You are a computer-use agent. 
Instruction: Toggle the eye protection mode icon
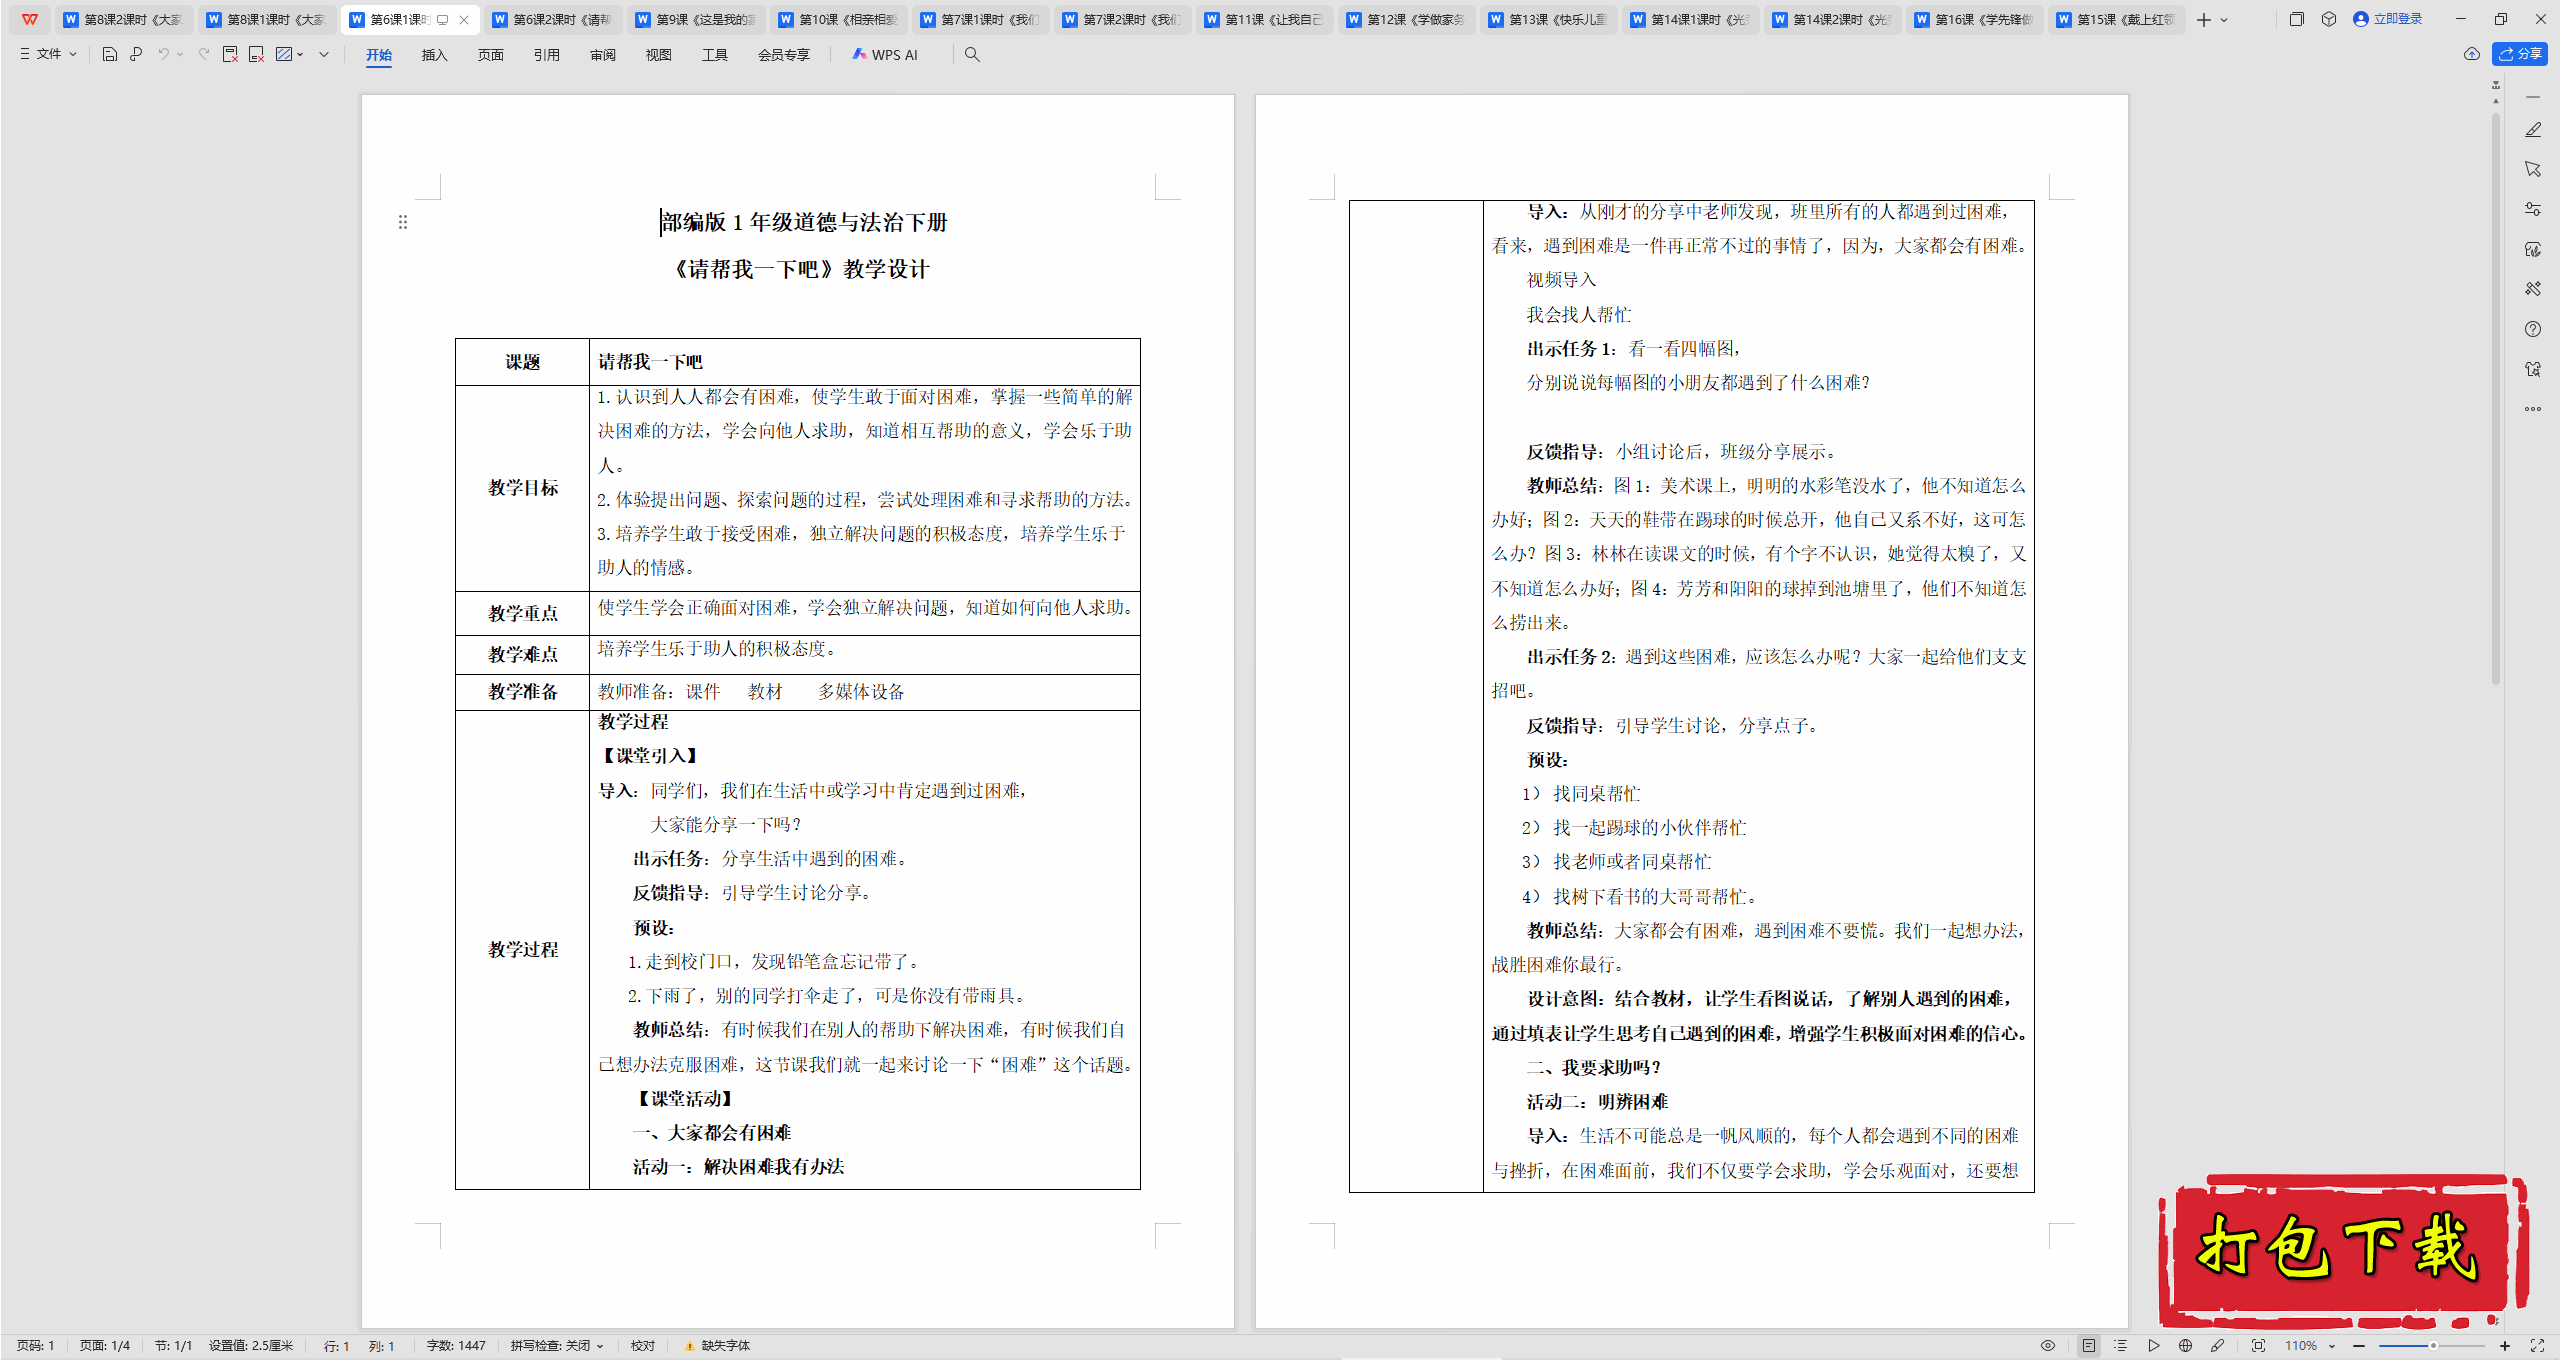pos(2048,1346)
